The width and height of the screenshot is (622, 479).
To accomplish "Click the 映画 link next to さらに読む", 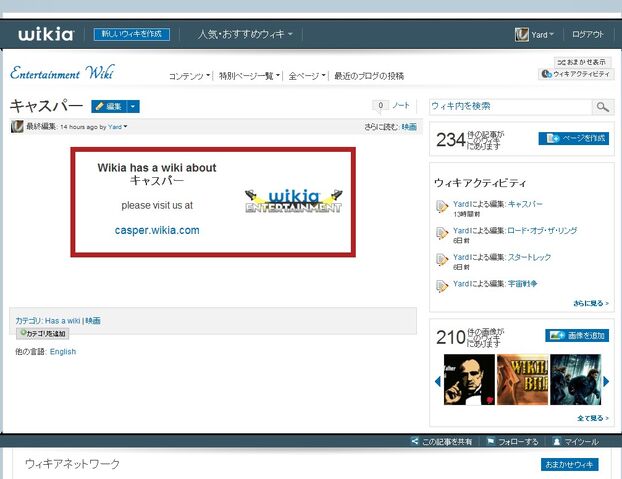I will click(x=409, y=126).
